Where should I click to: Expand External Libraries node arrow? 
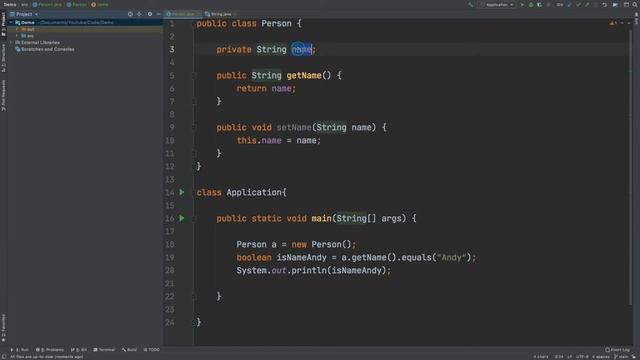tap(11, 42)
